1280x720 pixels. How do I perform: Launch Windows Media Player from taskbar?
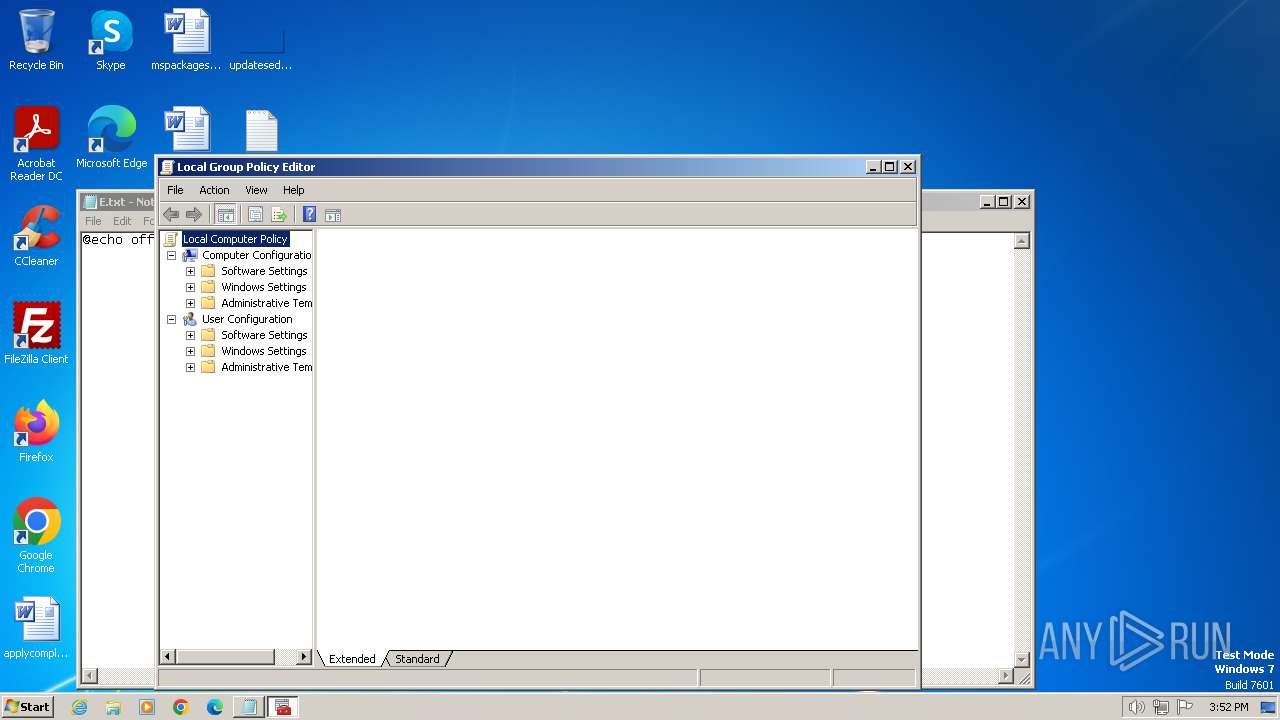click(147, 707)
